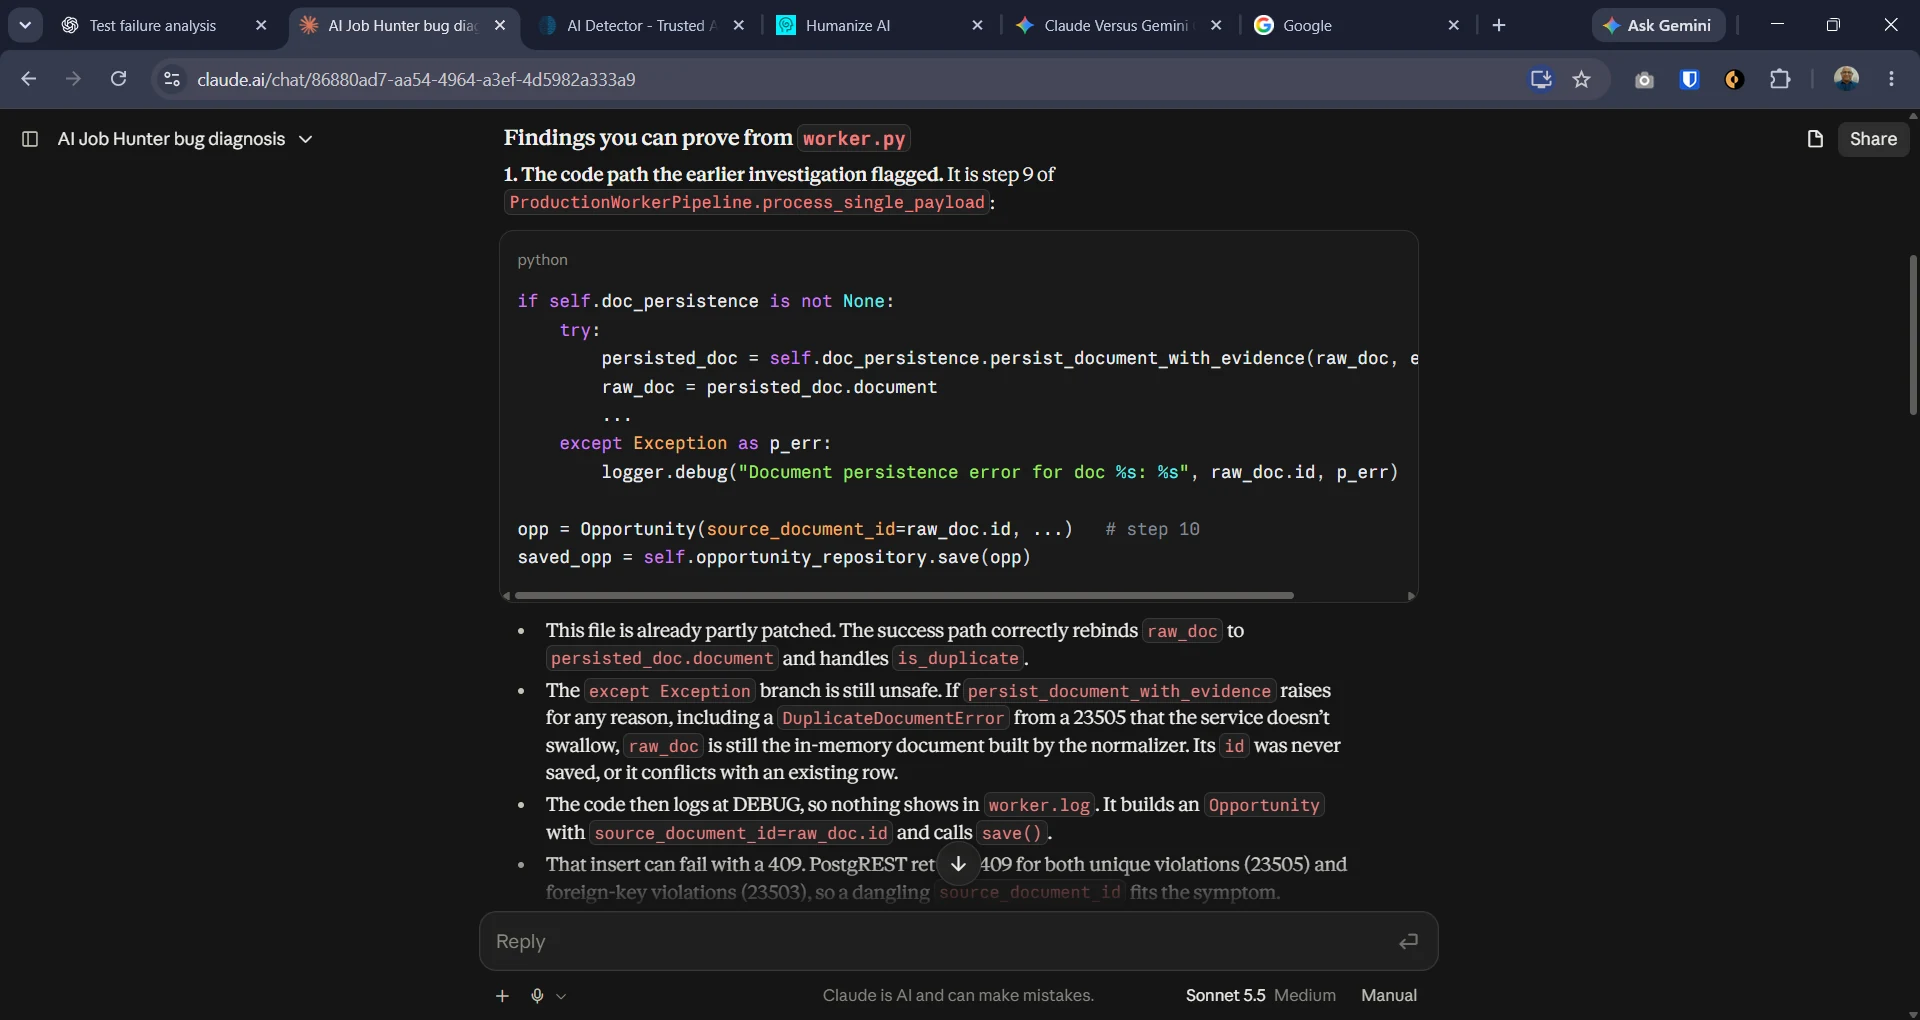This screenshot has height=1020, width=1920.
Task: Open a new tab with the plus button
Action: 1498,25
